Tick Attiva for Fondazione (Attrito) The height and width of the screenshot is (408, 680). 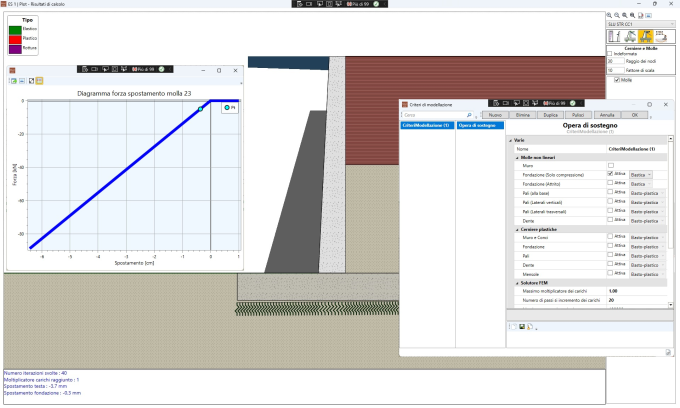[x=610, y=183]
